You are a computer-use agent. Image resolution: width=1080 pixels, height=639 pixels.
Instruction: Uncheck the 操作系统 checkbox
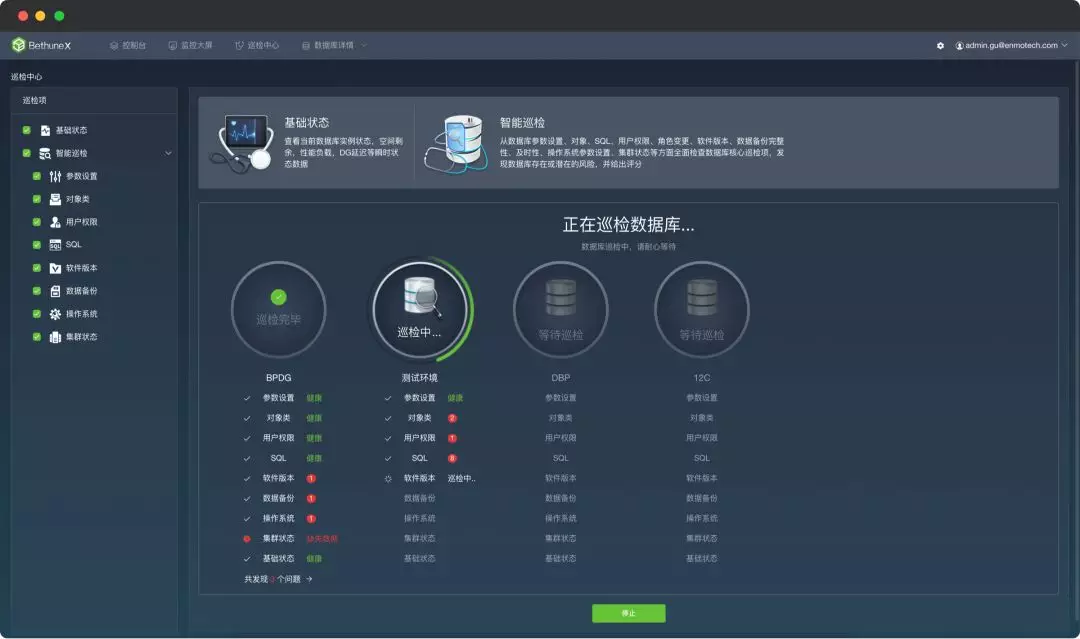click(37, 314)
